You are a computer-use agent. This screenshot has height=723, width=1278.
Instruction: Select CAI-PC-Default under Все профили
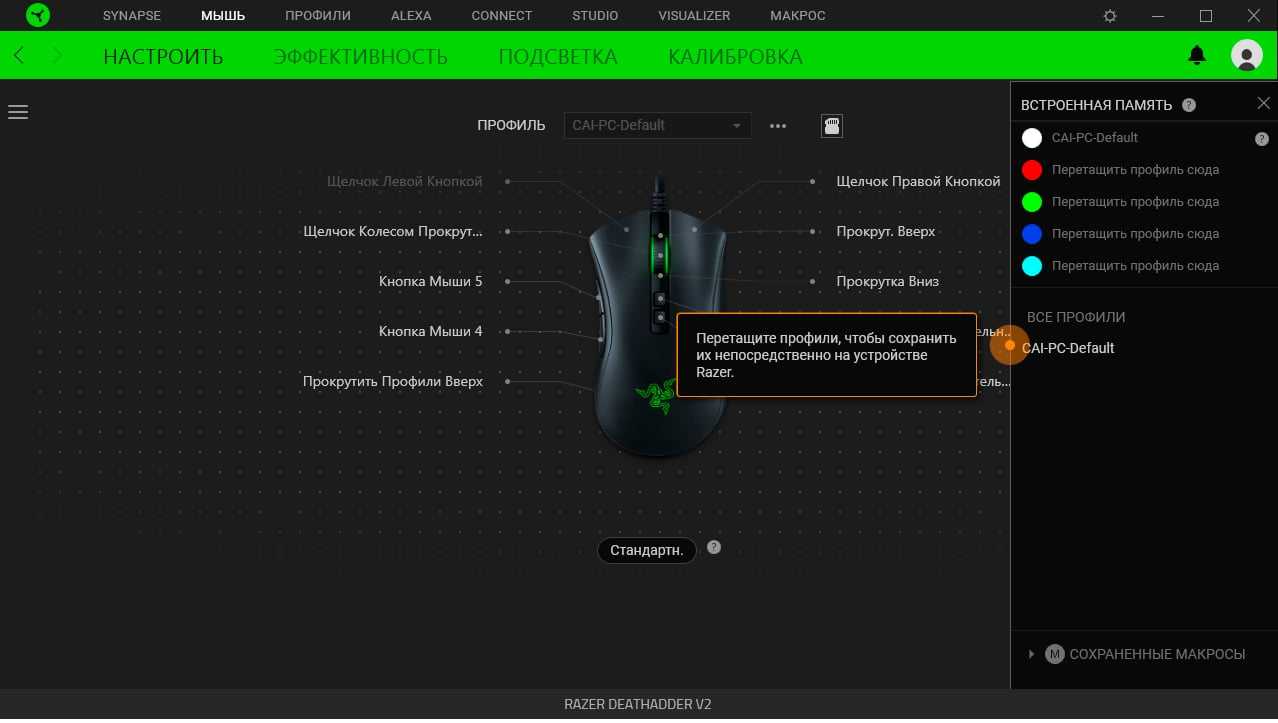[1067, 348]
